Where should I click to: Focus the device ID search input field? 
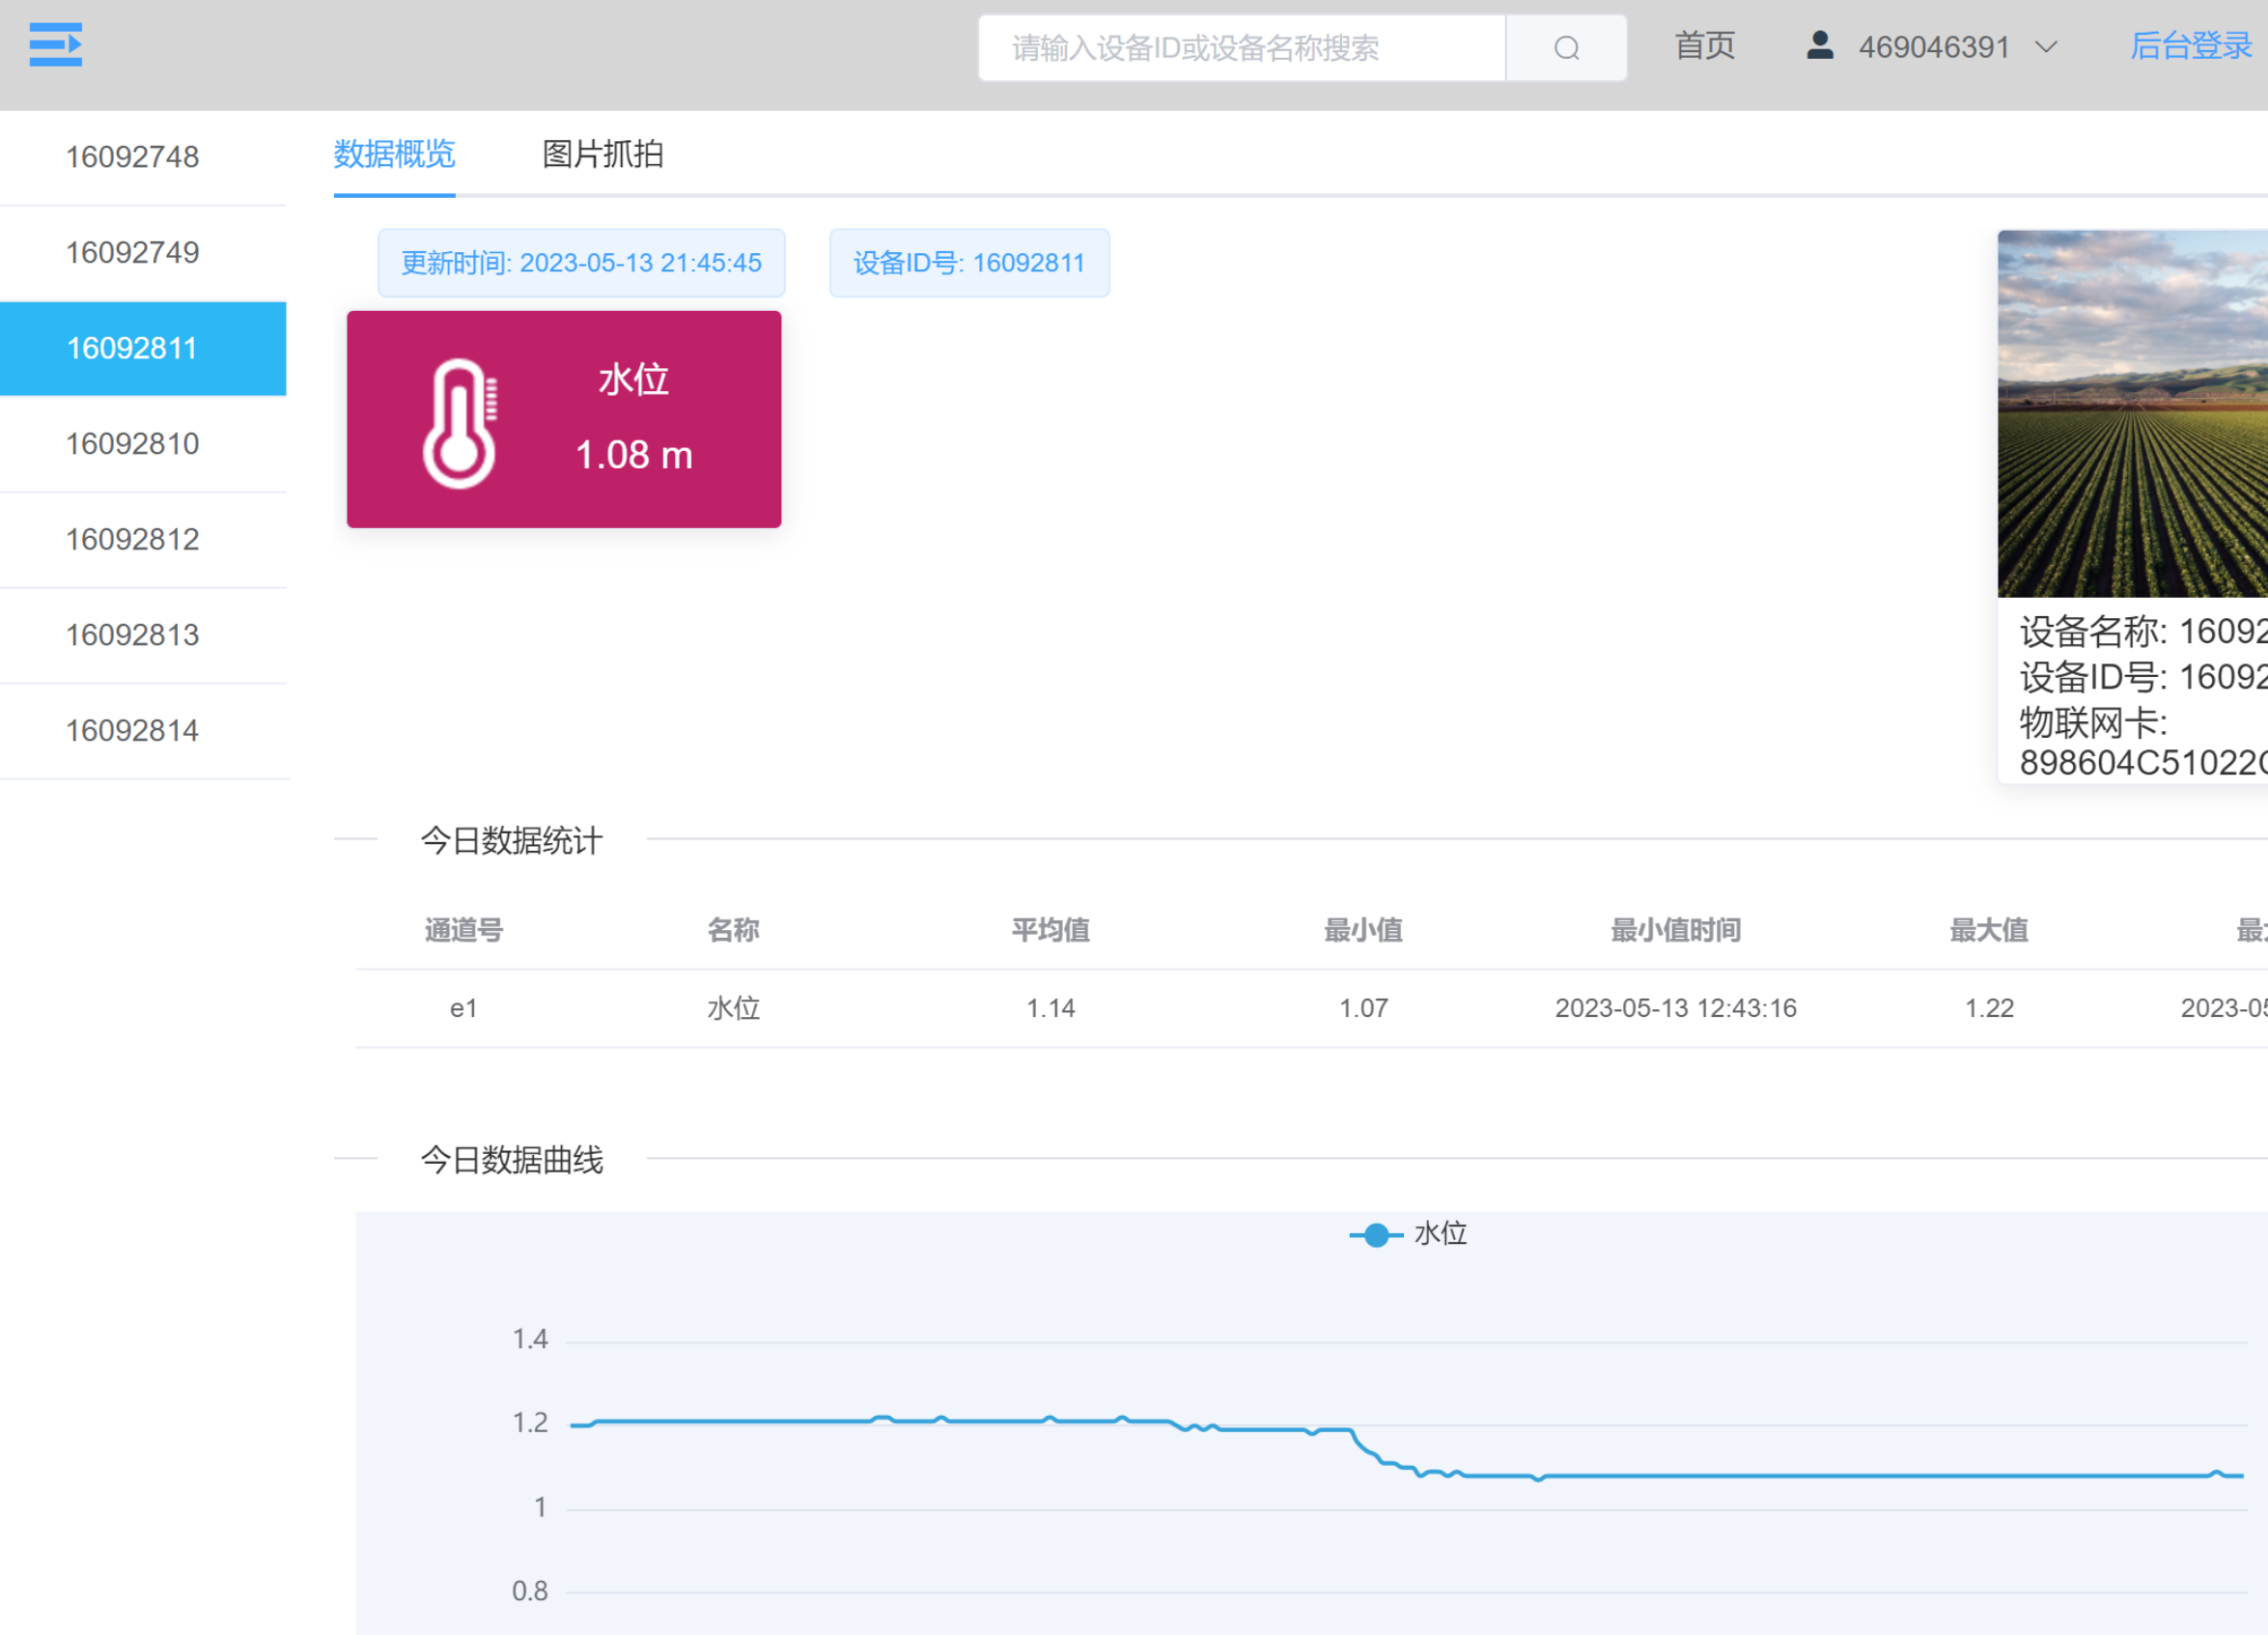[1240, 48]
